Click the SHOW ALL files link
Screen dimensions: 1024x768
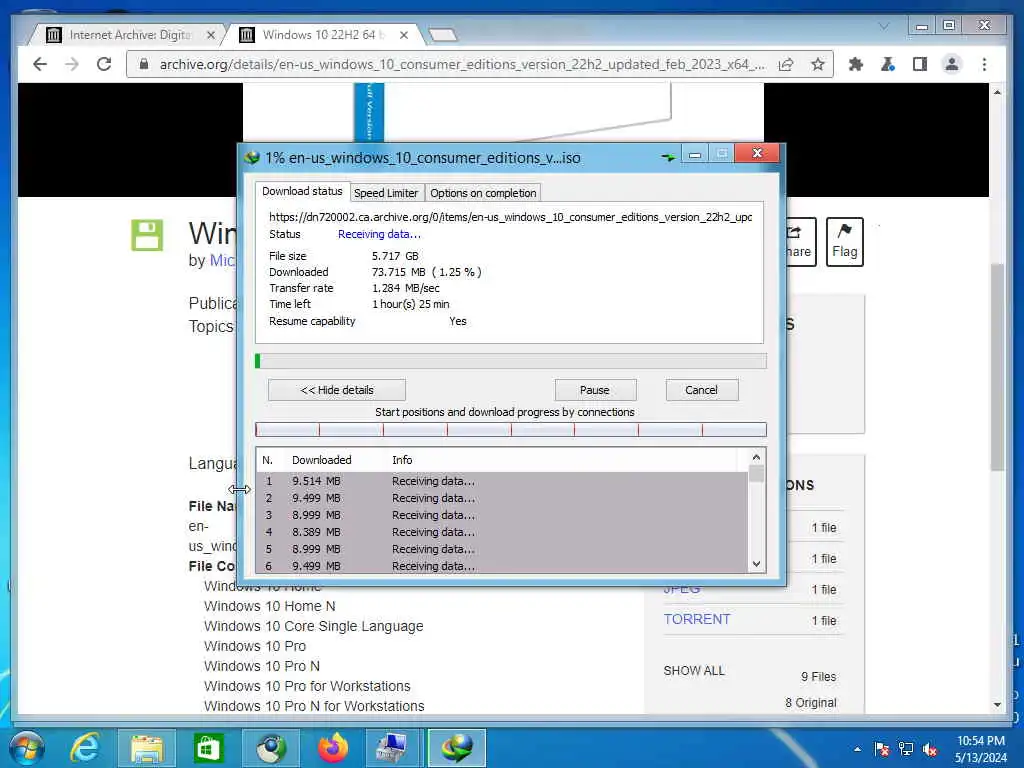coord(694,671)
